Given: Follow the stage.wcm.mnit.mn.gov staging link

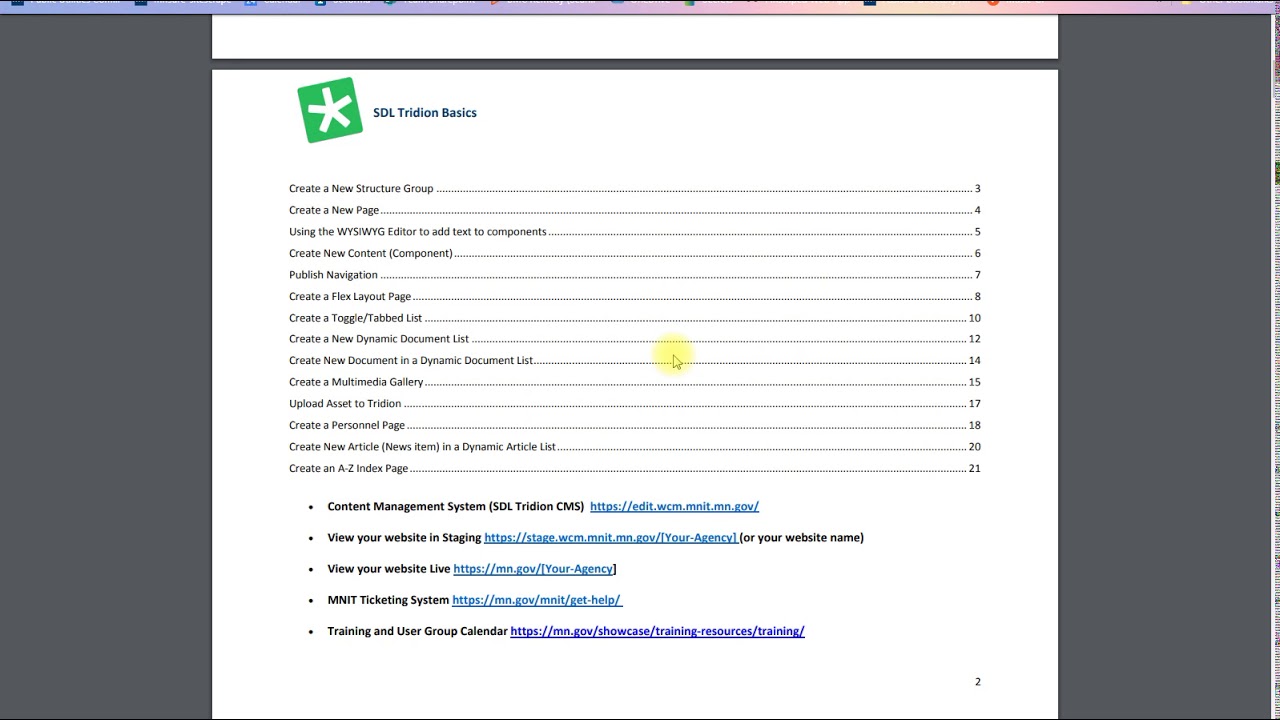Looking at the screenshot, I should click(x=610, y=538).
